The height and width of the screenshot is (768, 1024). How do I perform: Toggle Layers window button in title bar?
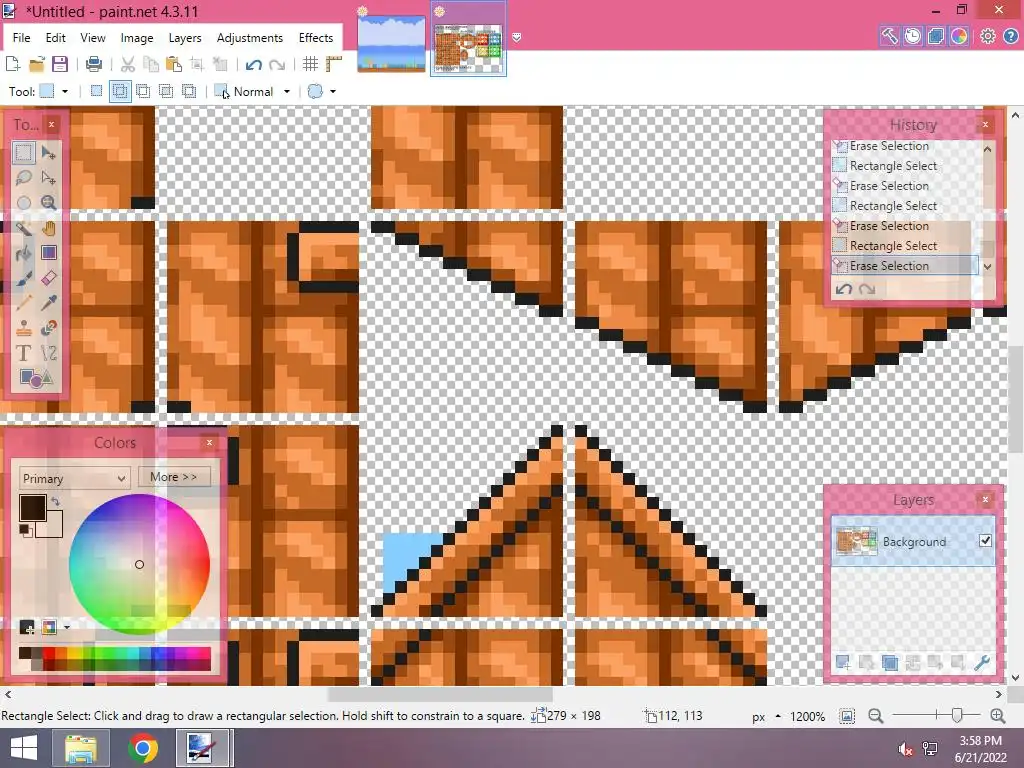point(935,36)
